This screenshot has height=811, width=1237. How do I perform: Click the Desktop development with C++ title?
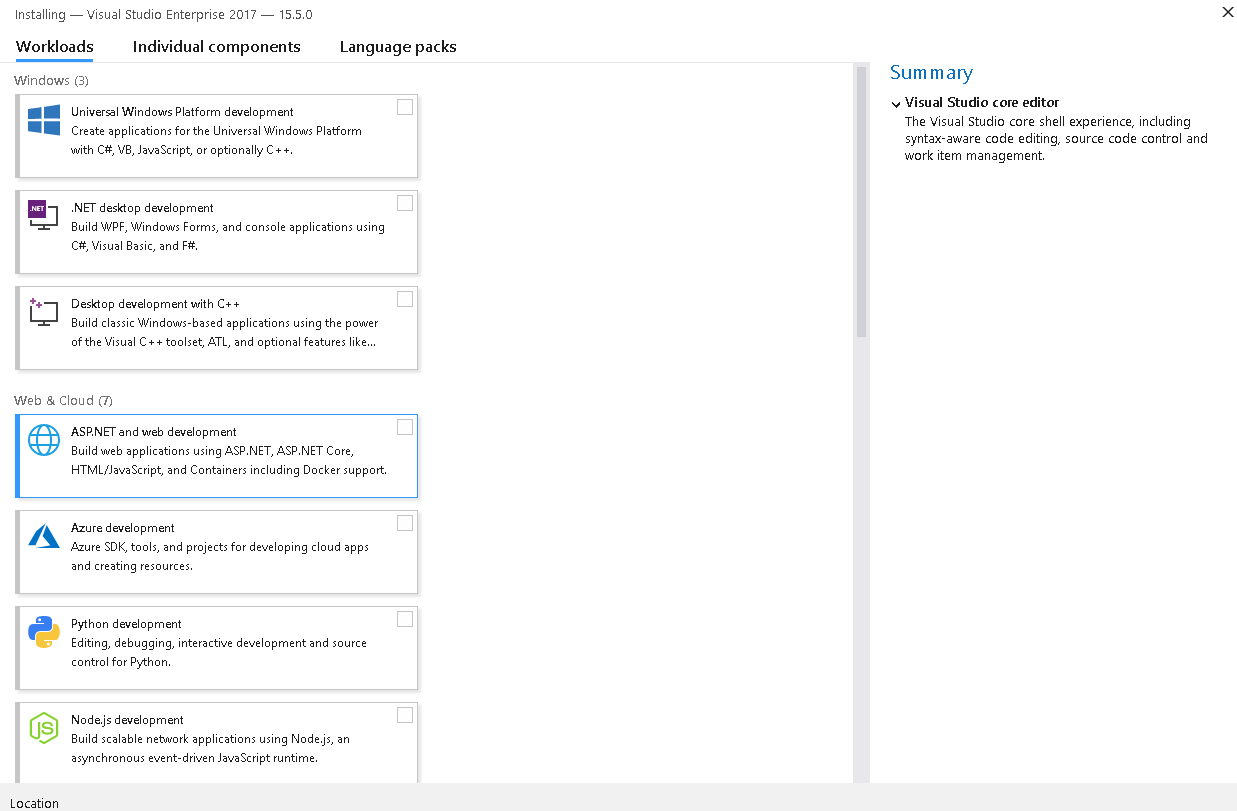pos(155,304)
